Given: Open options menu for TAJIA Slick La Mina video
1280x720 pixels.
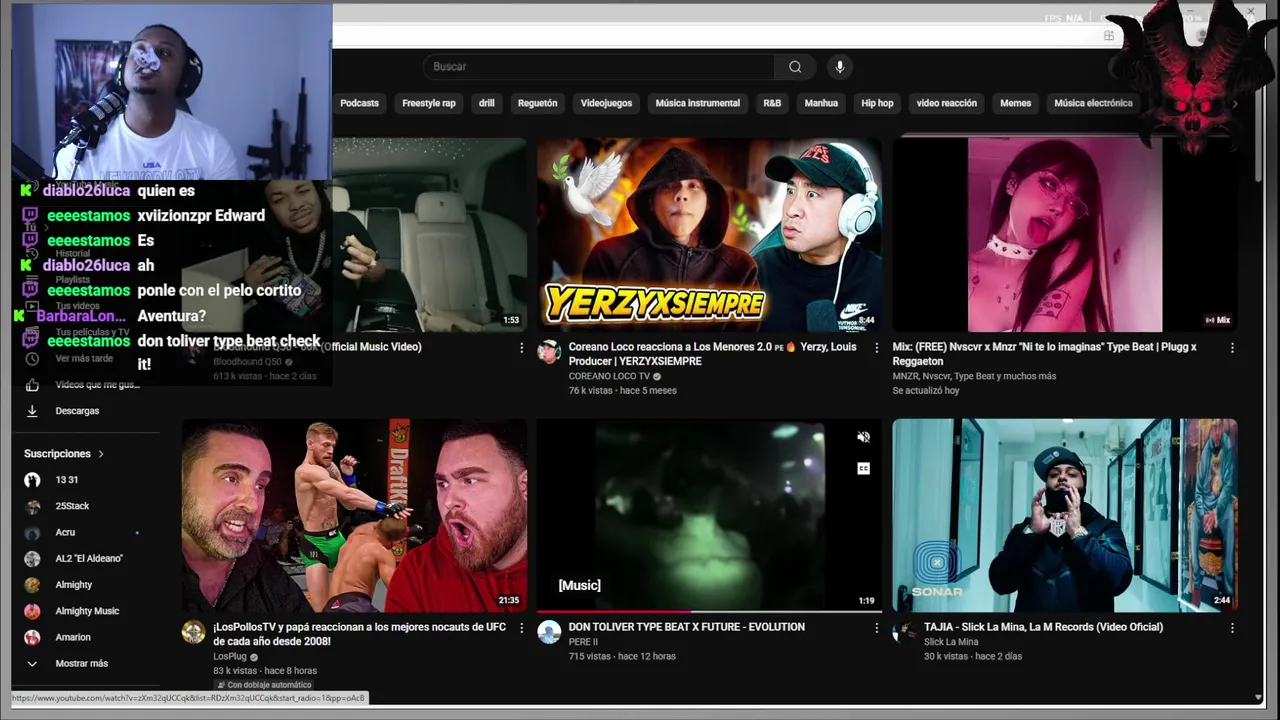Looking at the screenshot, I should click(1232, 628).
